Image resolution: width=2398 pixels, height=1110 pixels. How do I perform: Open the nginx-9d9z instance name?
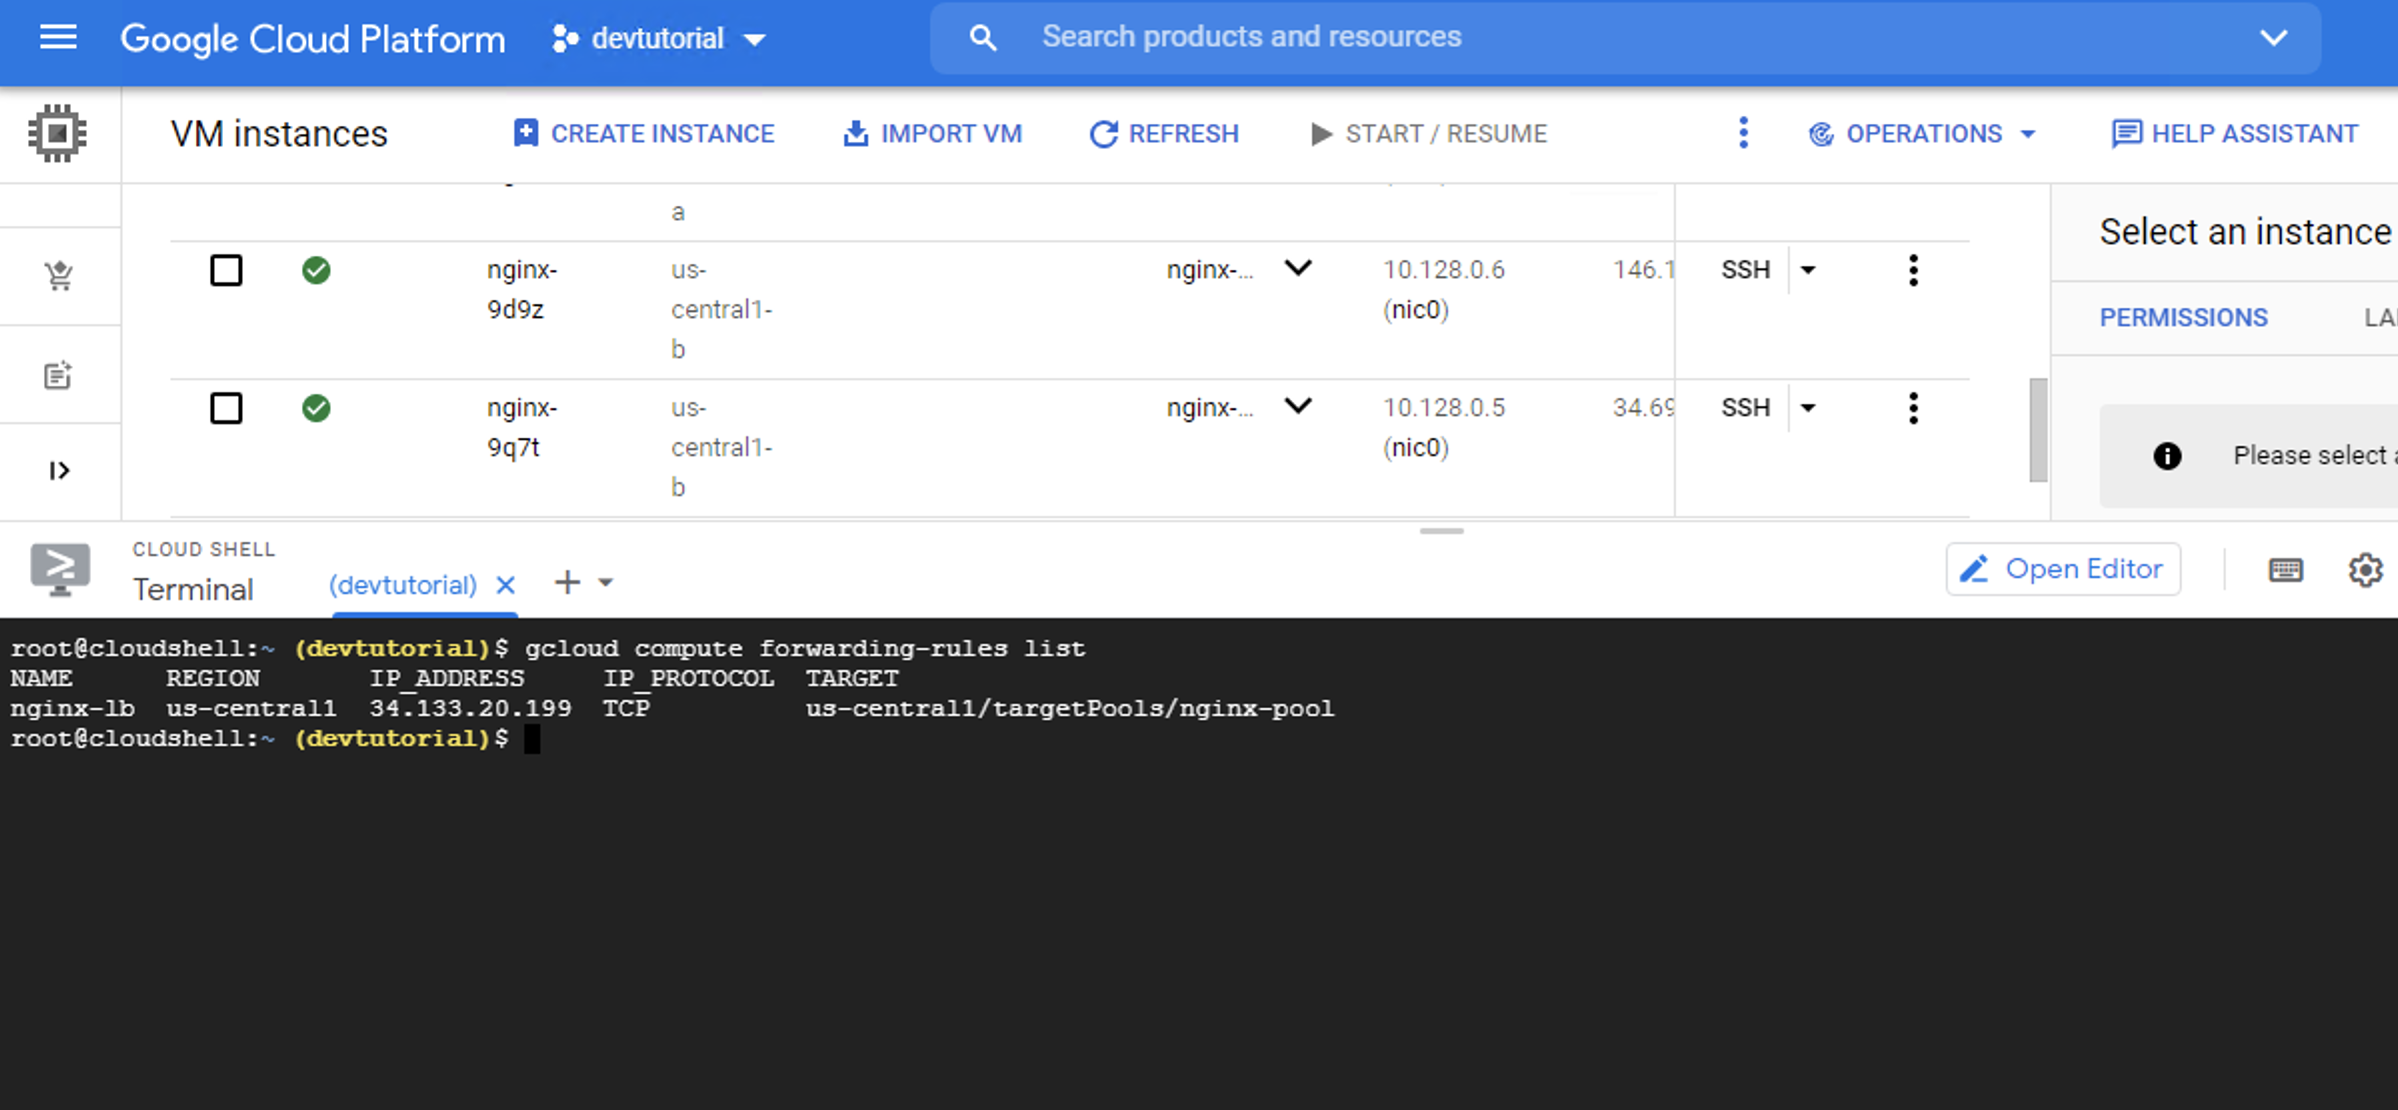522,290
